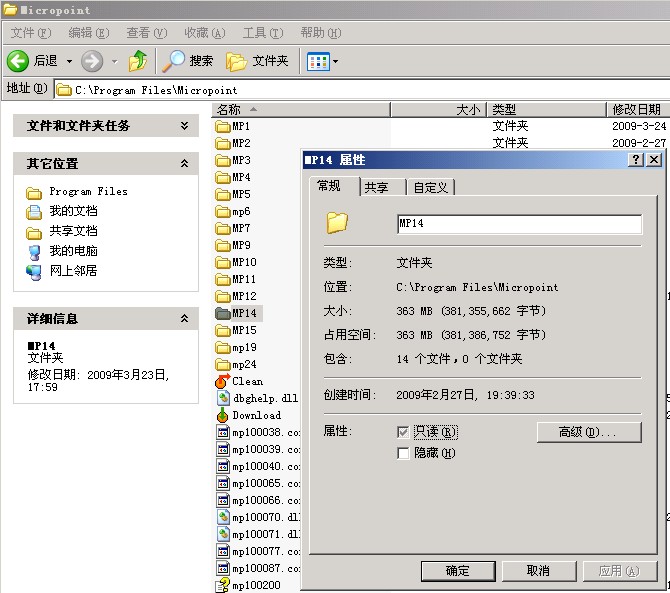Screen dimensions: 670x593
Task: Open the Views dropdown arrow
Action: pos(335,62)
